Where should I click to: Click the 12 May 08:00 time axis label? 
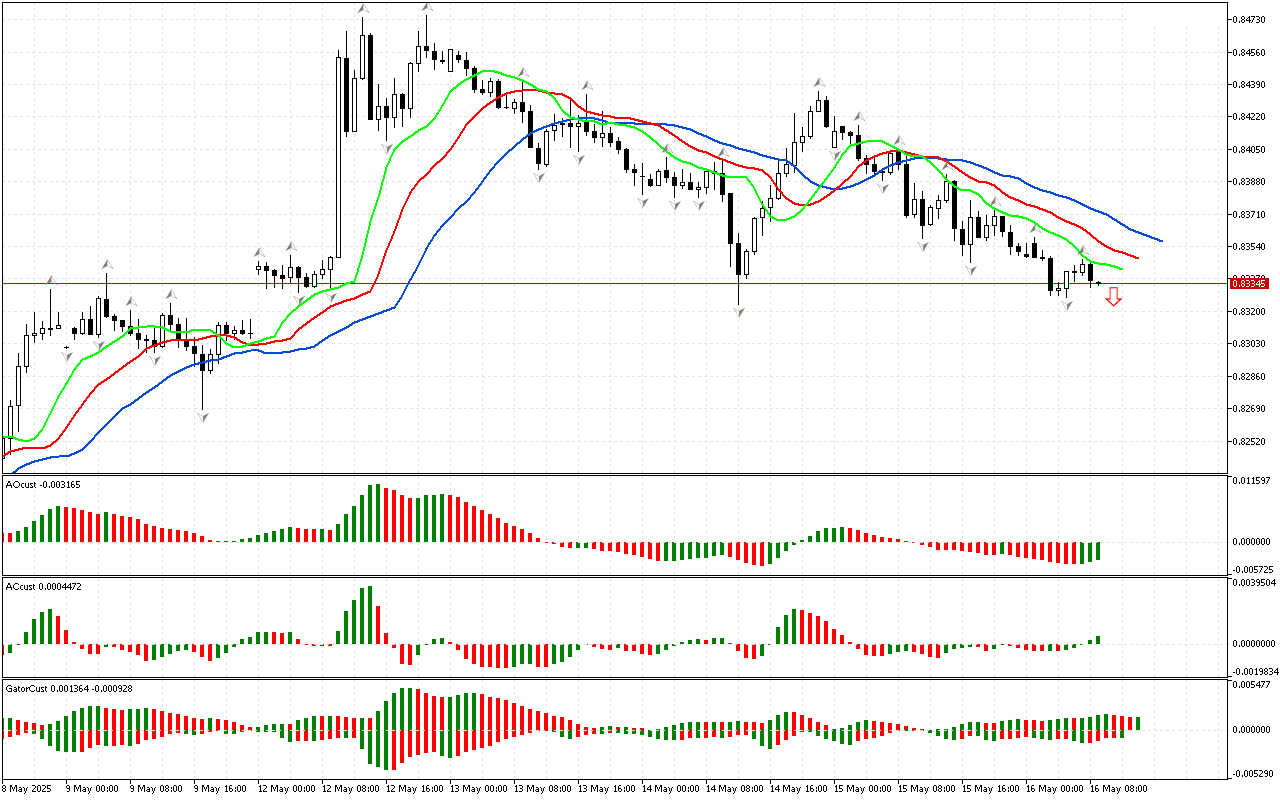(x=349, y=788)
